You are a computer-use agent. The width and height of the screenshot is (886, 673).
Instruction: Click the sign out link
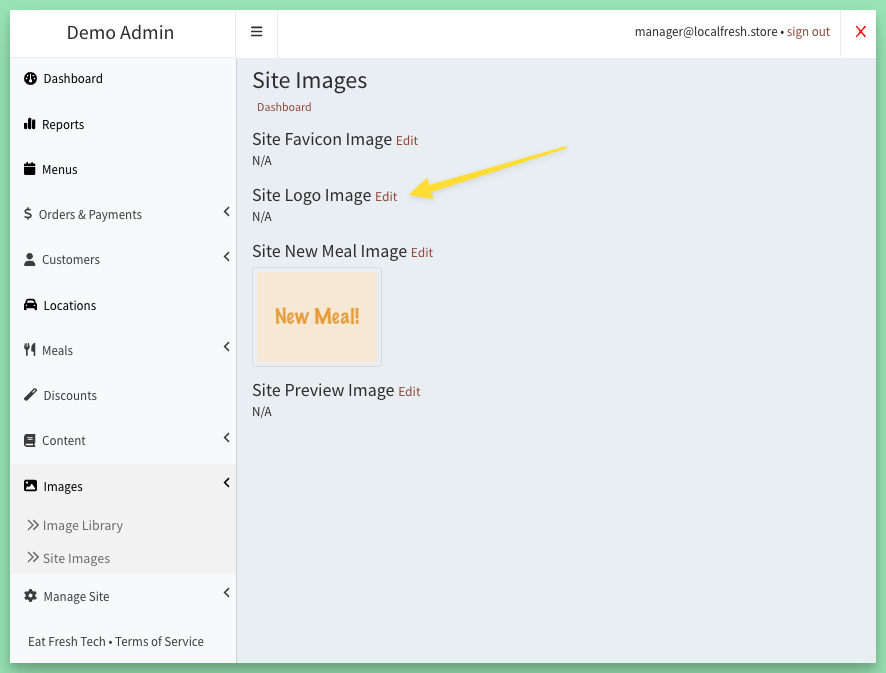(x=808, y=32)
